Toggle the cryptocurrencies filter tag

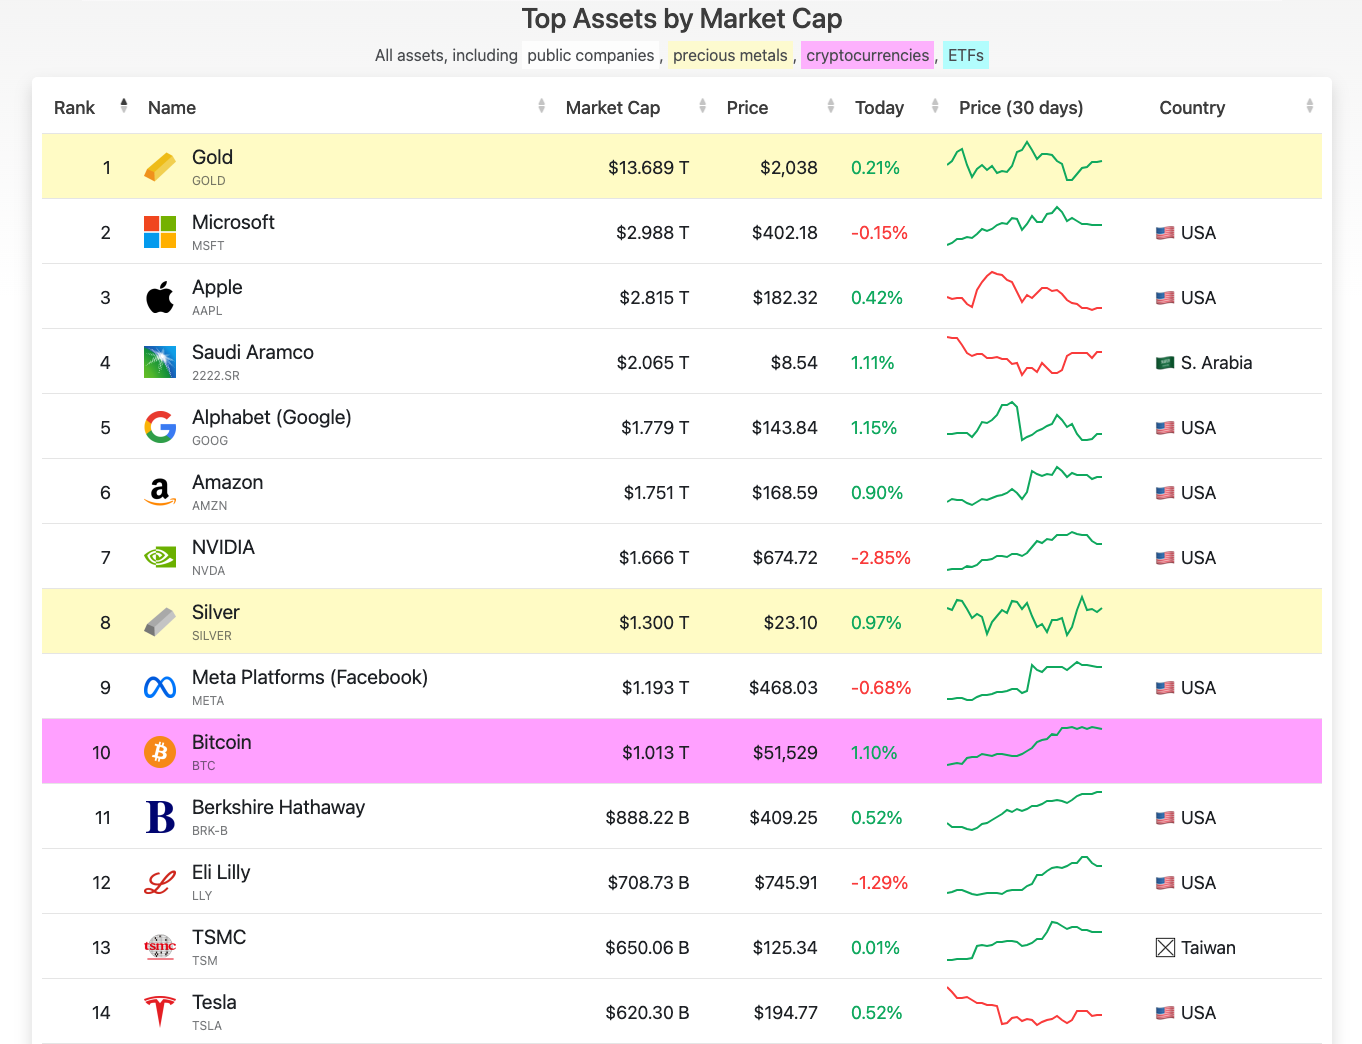pos(867,55)
